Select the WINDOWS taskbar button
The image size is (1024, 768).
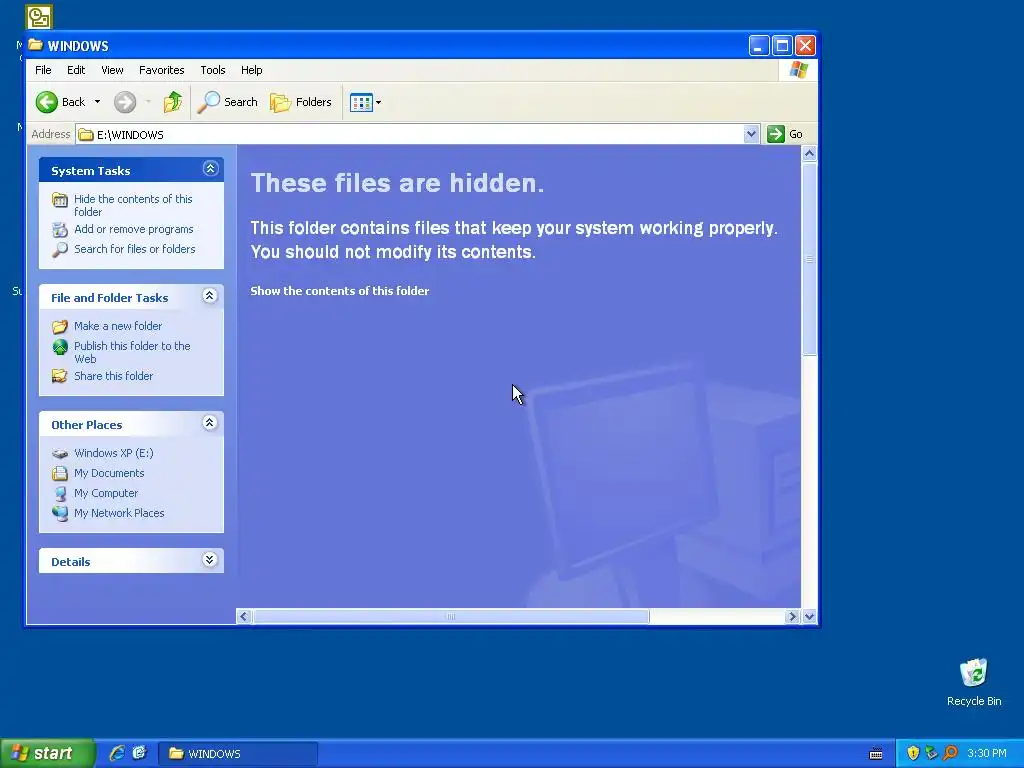[238, 754]
